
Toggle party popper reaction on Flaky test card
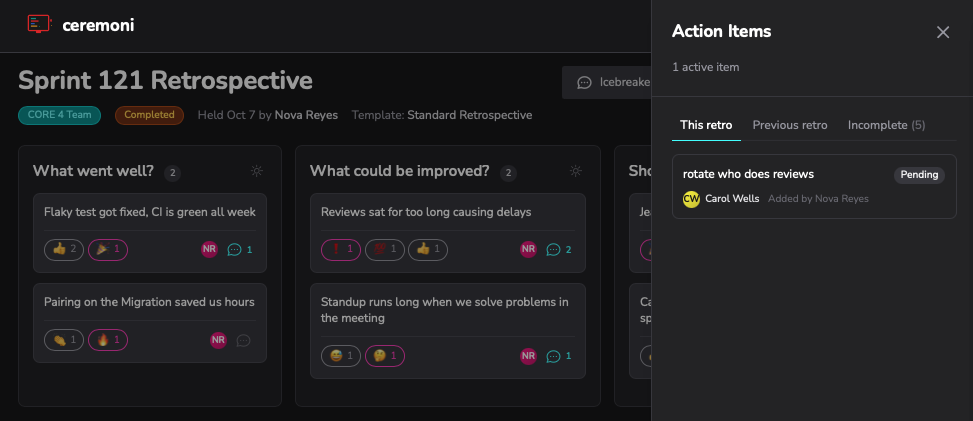pos(108,250)
